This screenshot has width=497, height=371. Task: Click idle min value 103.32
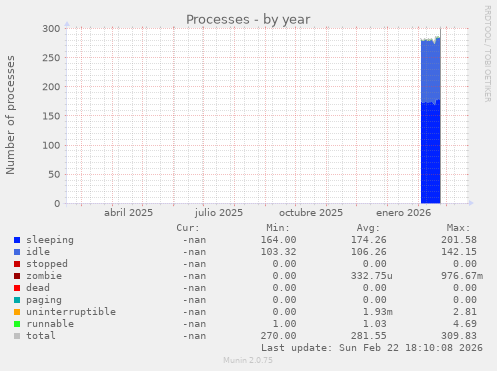coord(278,252)
